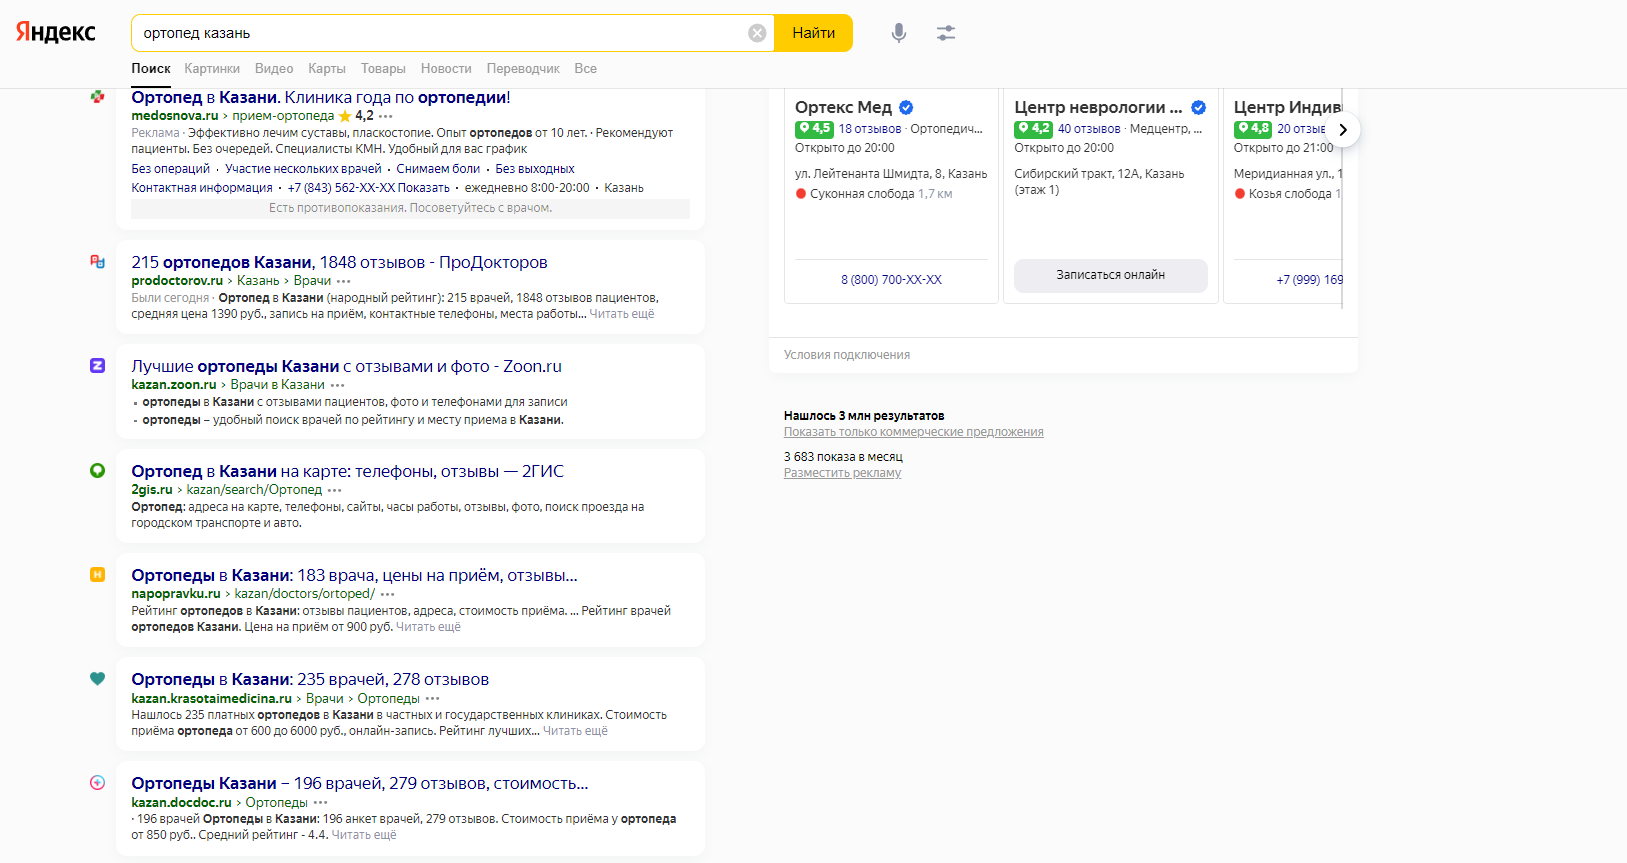Click Центр неврологии verified badge icon
1627x863 pixels.
coord(1198,107)
